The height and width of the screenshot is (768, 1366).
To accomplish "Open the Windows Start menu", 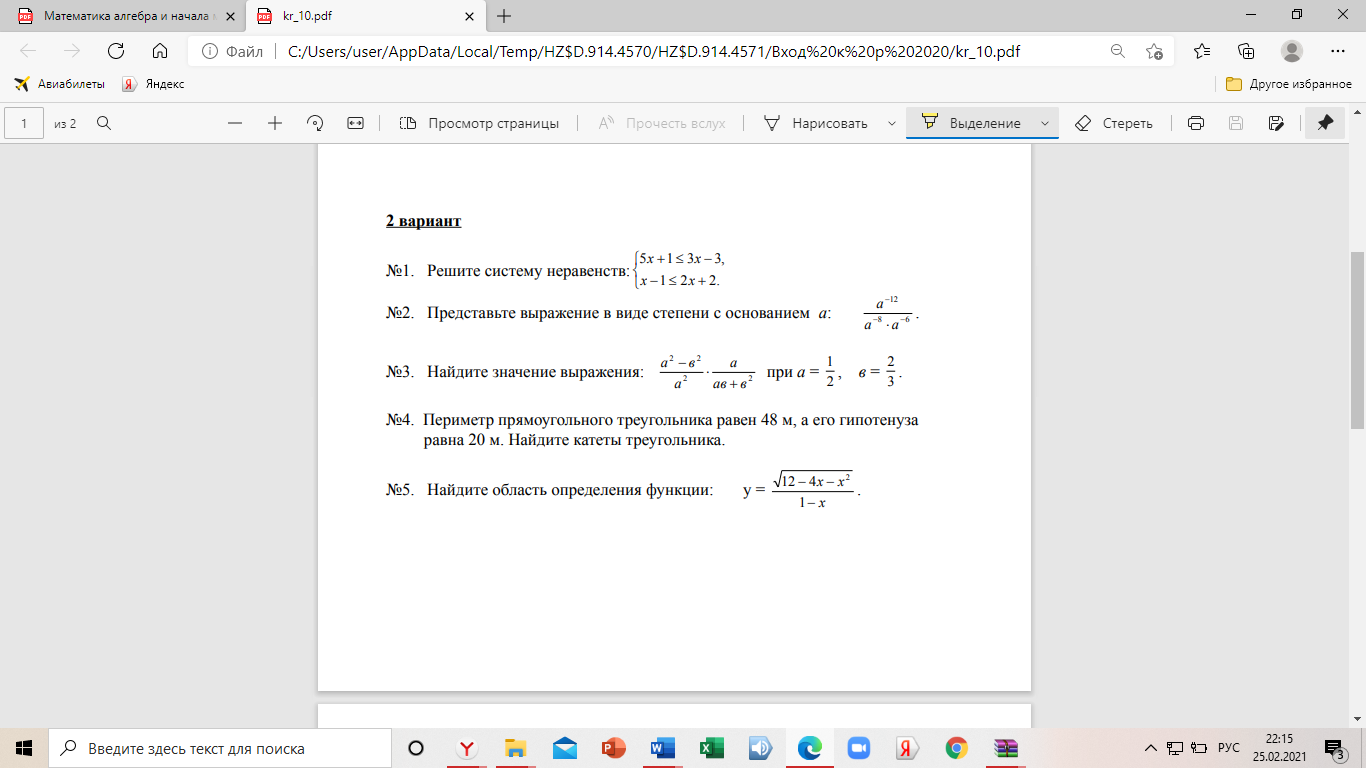I will (x=24, y=748).
